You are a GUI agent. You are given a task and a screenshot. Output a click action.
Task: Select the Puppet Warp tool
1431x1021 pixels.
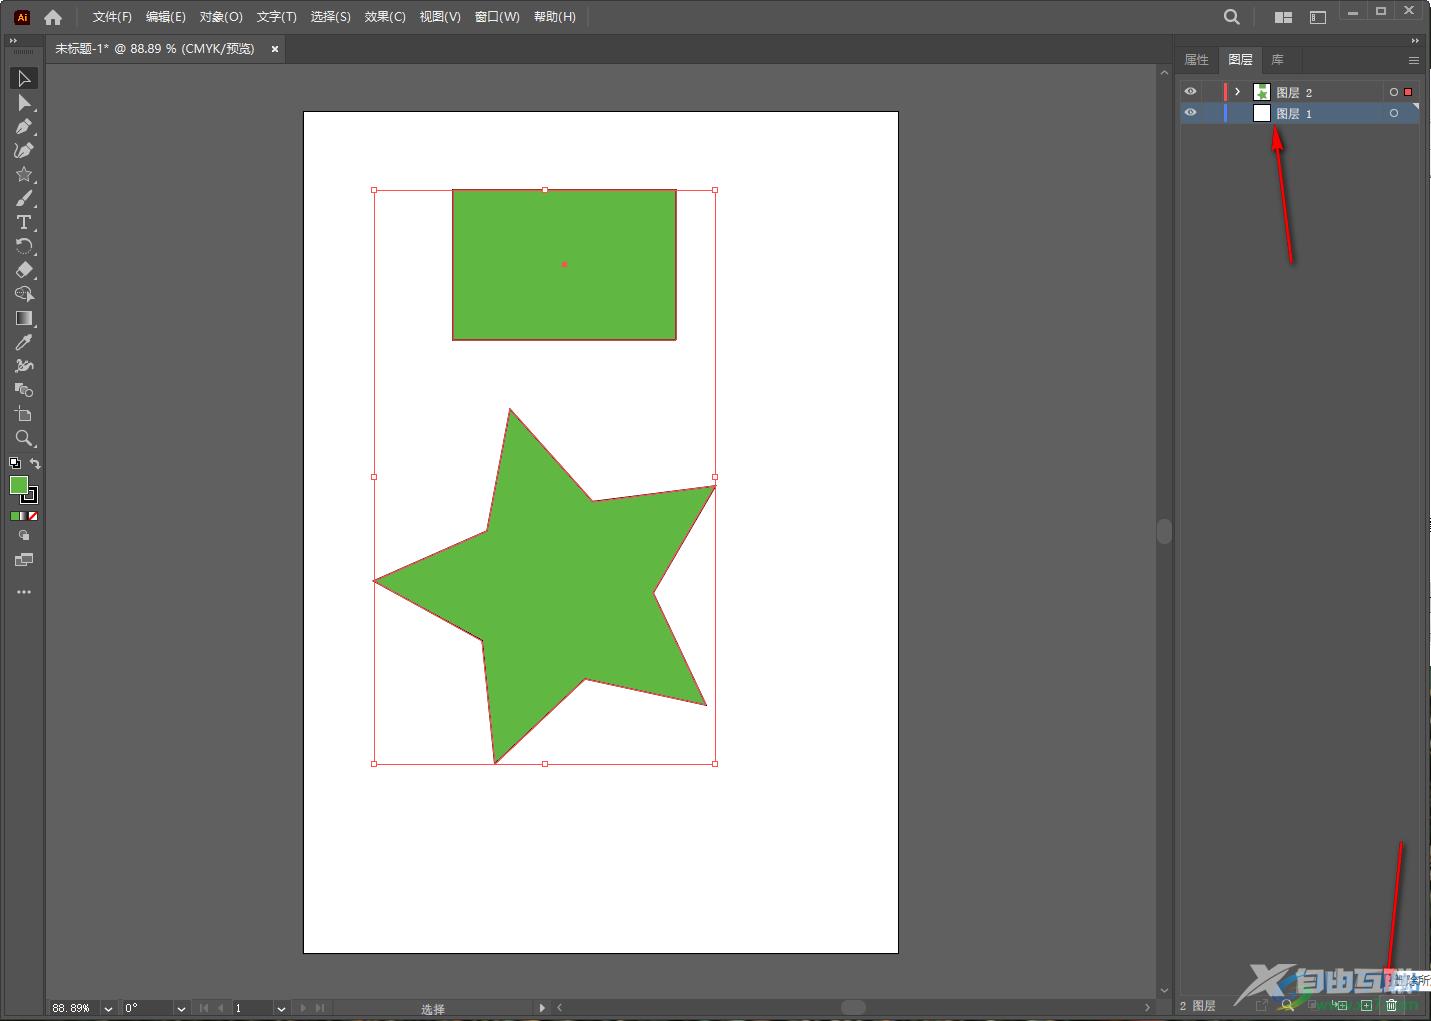tap(24, 366)
